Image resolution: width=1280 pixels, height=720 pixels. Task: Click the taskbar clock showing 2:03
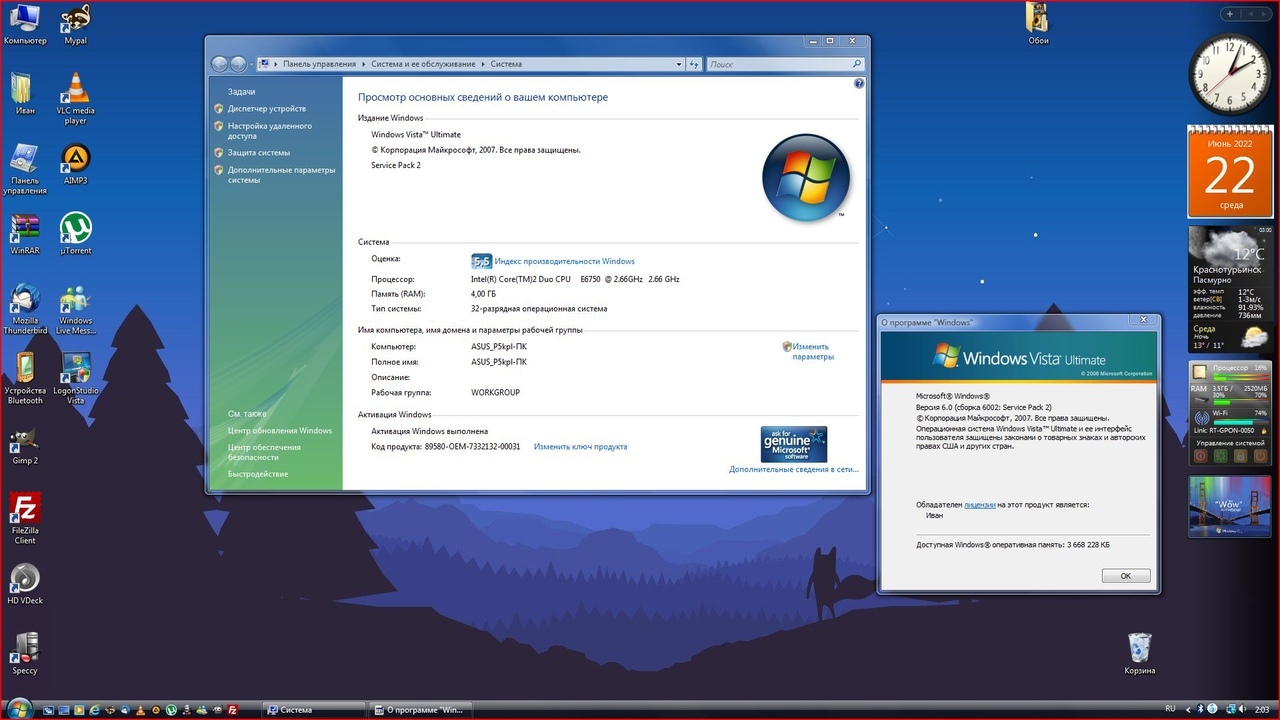[1262, 709]
